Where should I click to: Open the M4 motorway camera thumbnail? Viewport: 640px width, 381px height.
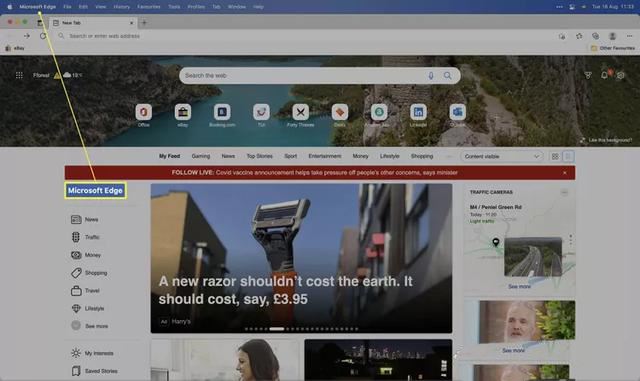pyautogui.click(x=533, y=257)
